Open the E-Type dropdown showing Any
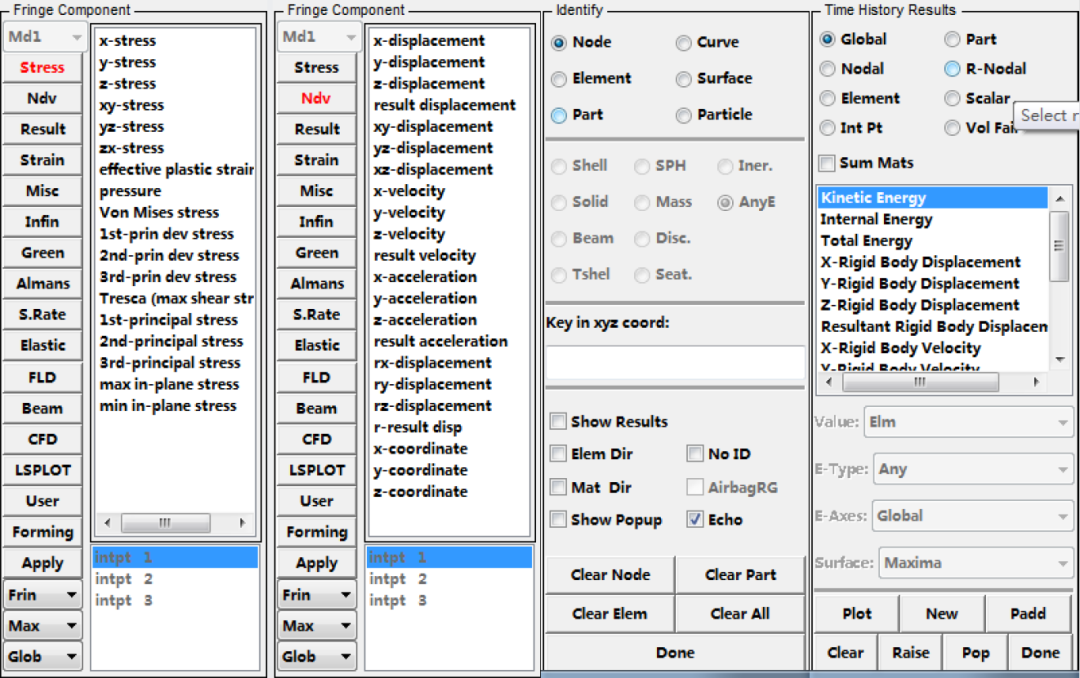Viewport: 1080px width, 678px height. pos(973,469)
